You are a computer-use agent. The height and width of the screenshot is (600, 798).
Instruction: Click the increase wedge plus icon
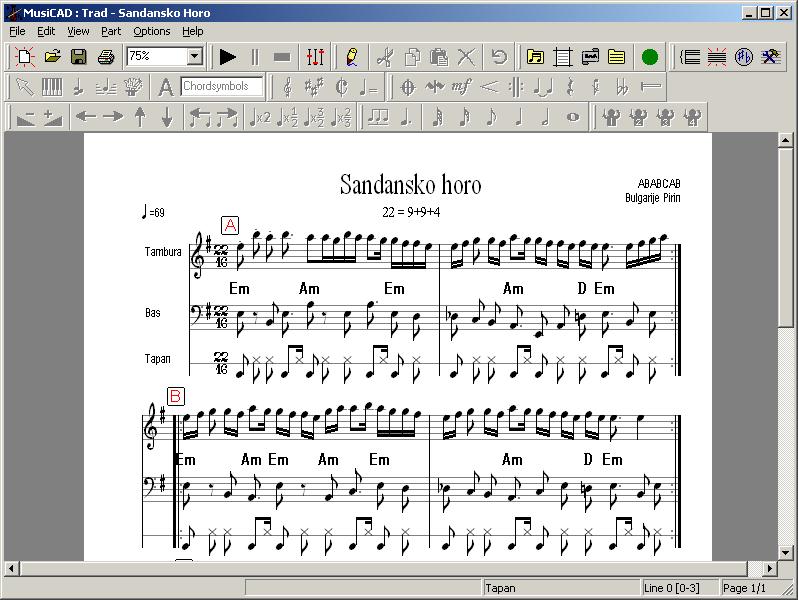click(52, 117)
